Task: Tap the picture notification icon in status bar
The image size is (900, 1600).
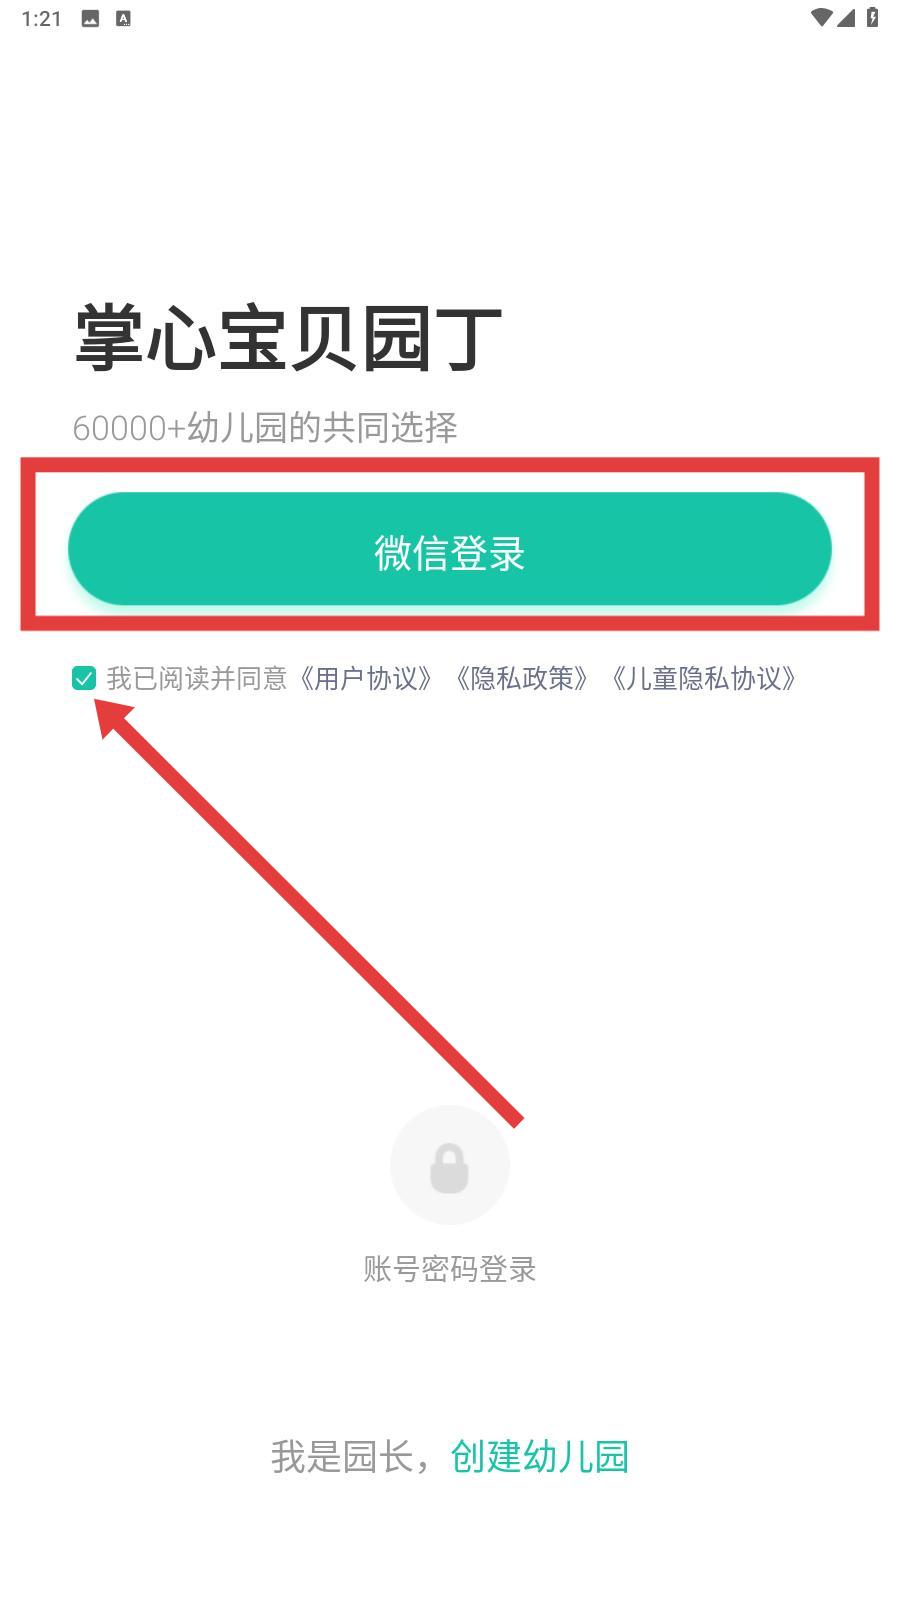Action: tap(90, 18)
